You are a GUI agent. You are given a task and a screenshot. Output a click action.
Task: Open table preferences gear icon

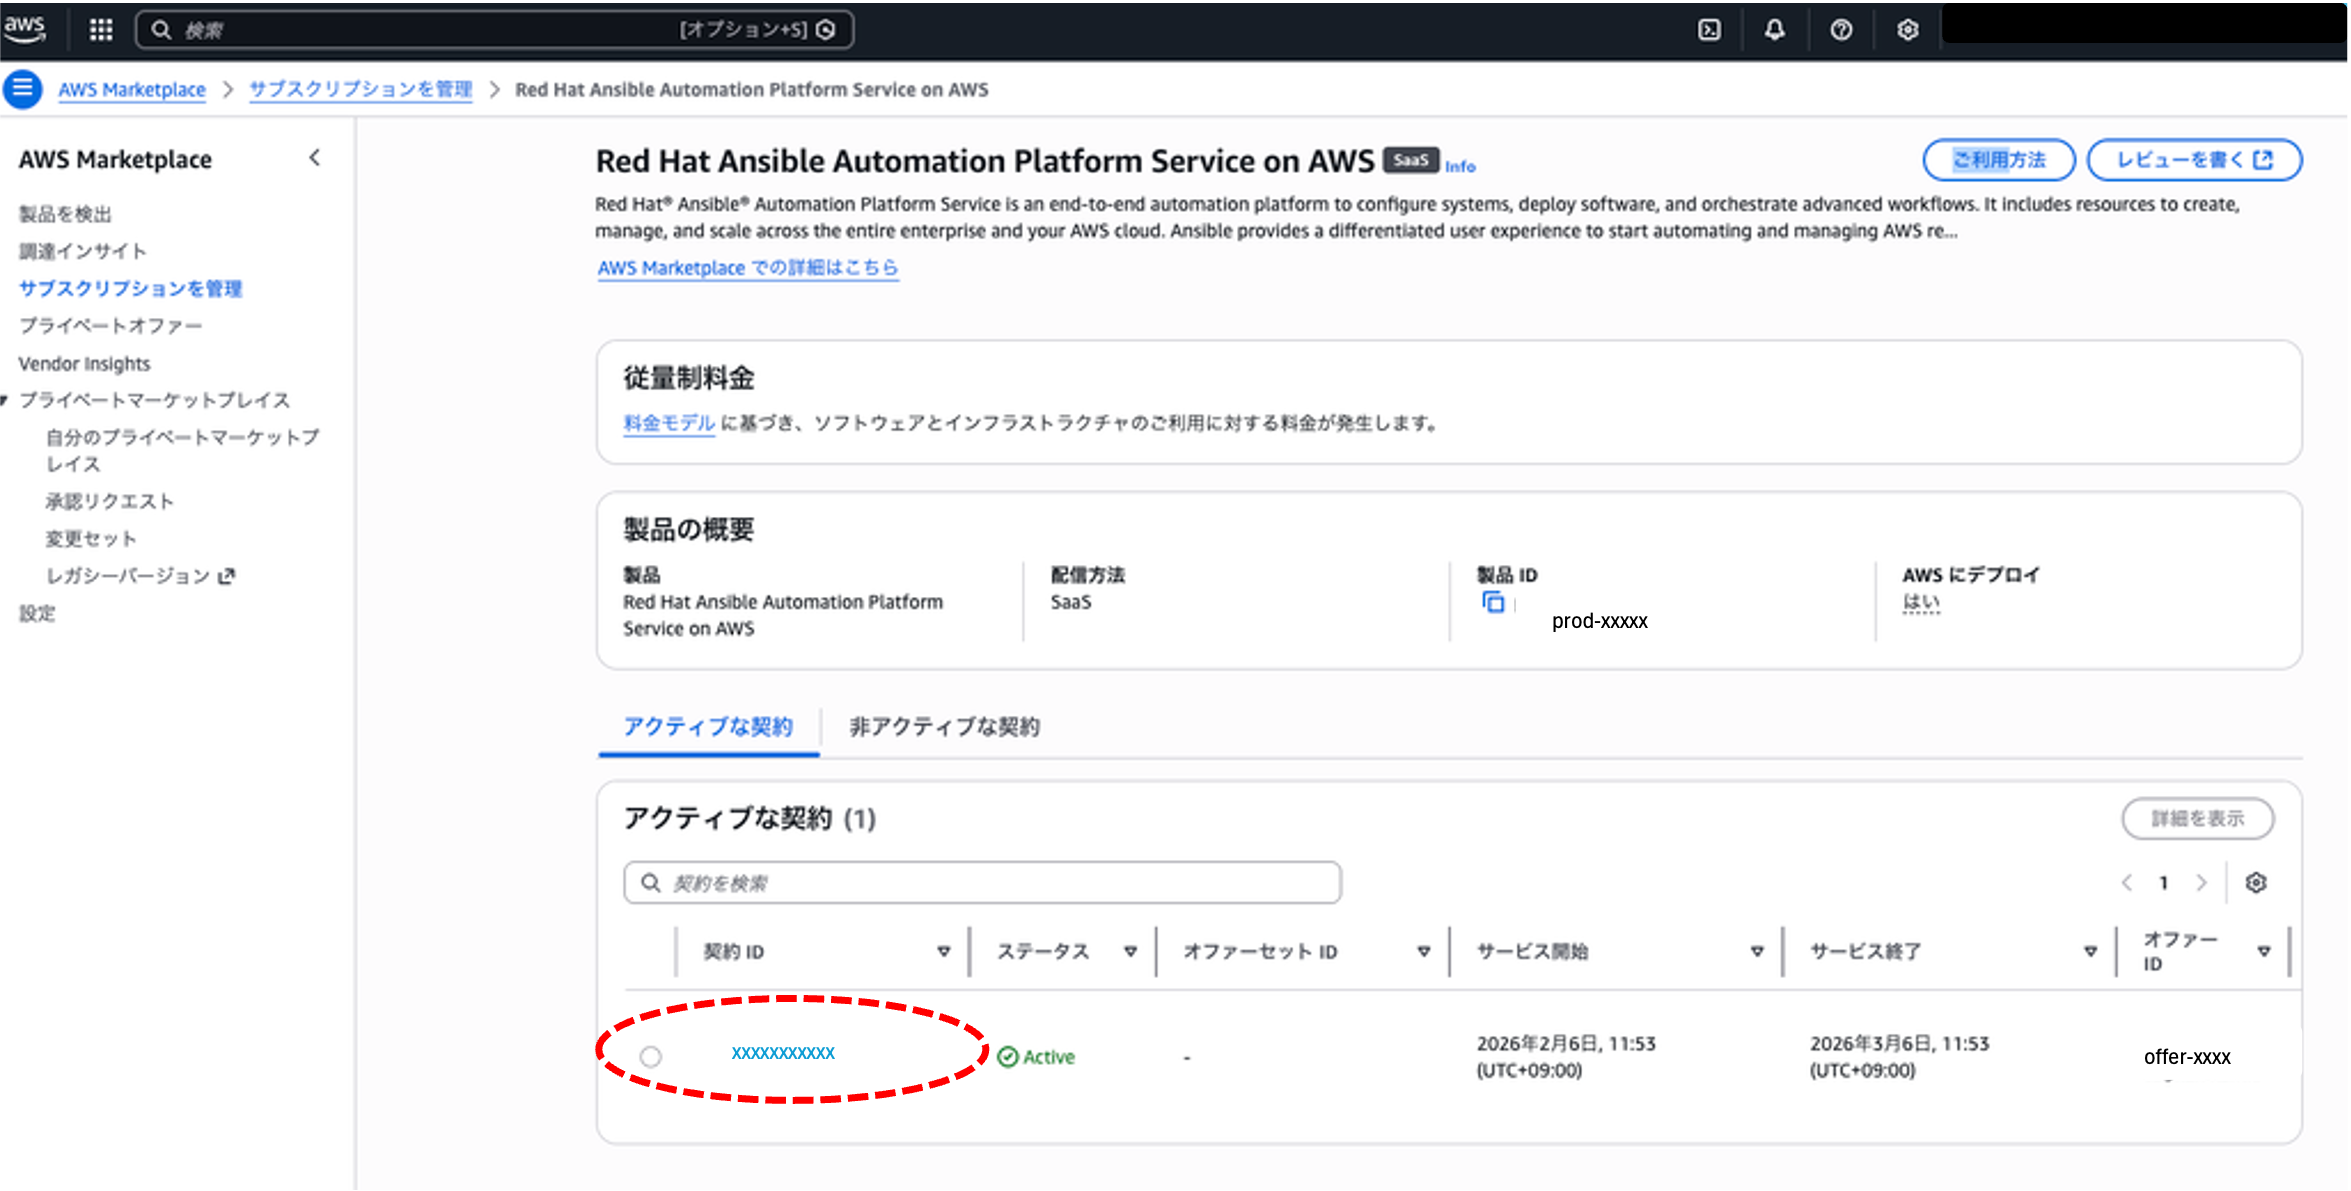click(2256, 883)
